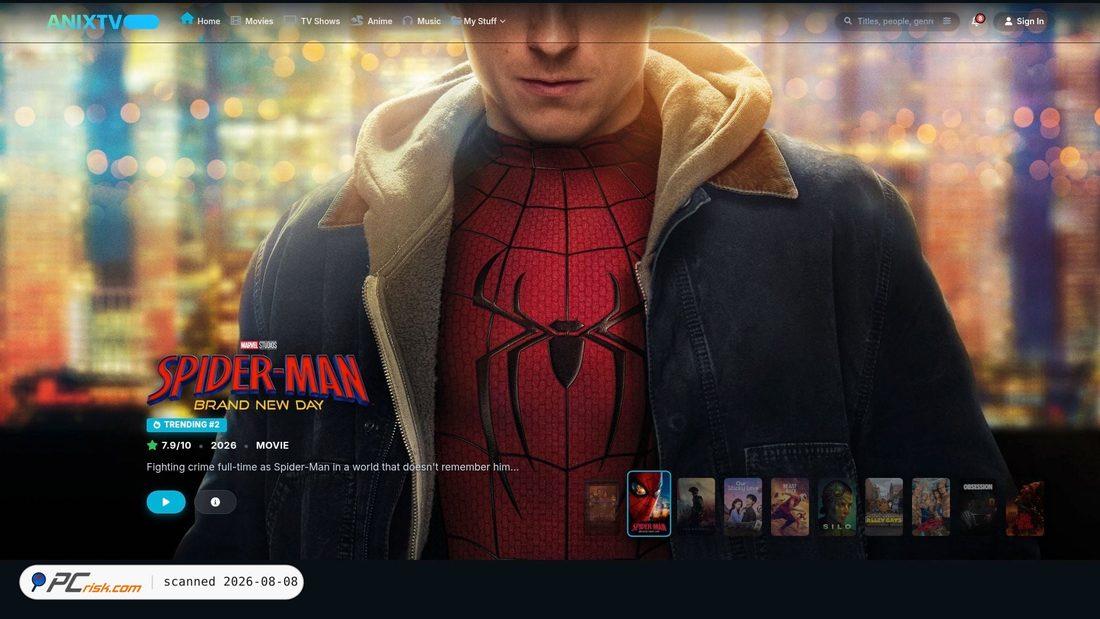
Task: Select the last red poster thumbnail
Action: pyautogui.click(x=1025, y=508)
